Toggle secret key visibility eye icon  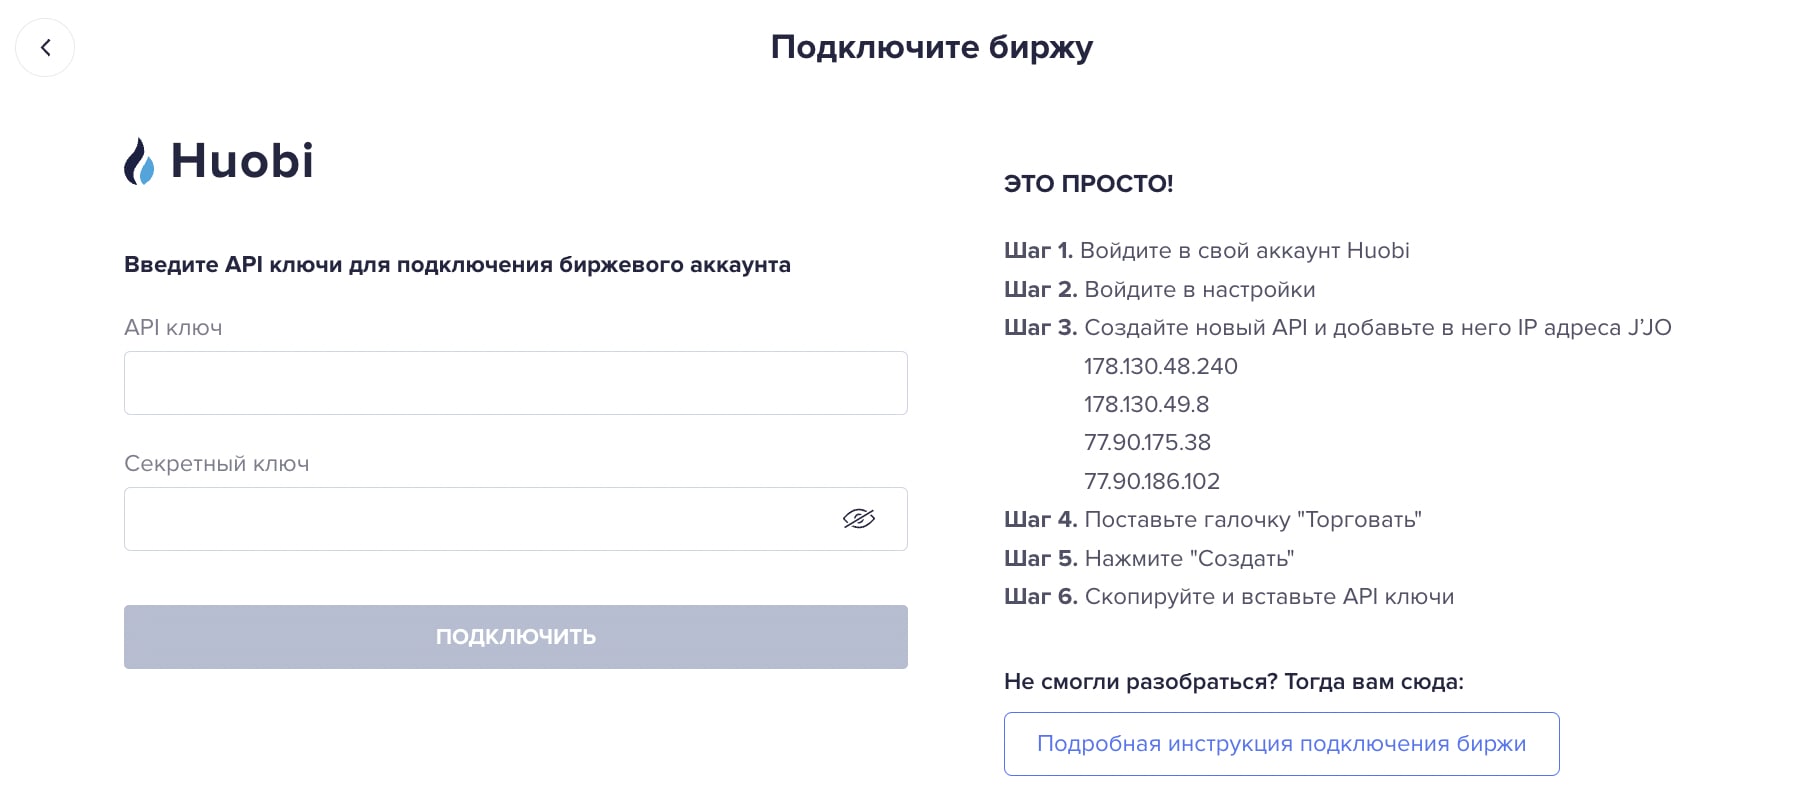pyautogui.click(x=858, y=518)
